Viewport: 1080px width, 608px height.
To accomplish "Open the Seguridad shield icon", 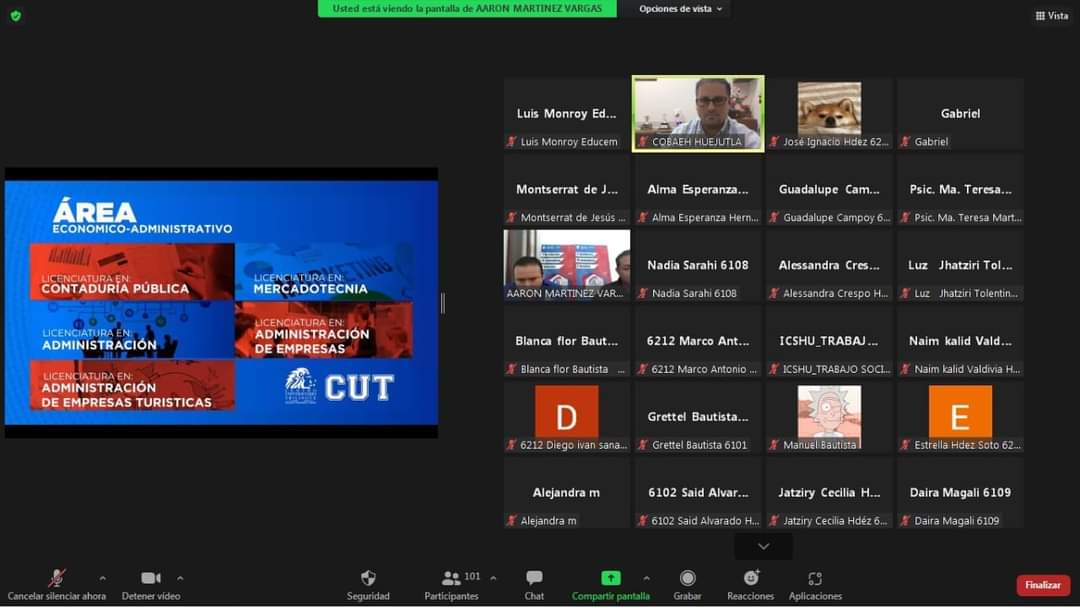I will coord(368,579).
